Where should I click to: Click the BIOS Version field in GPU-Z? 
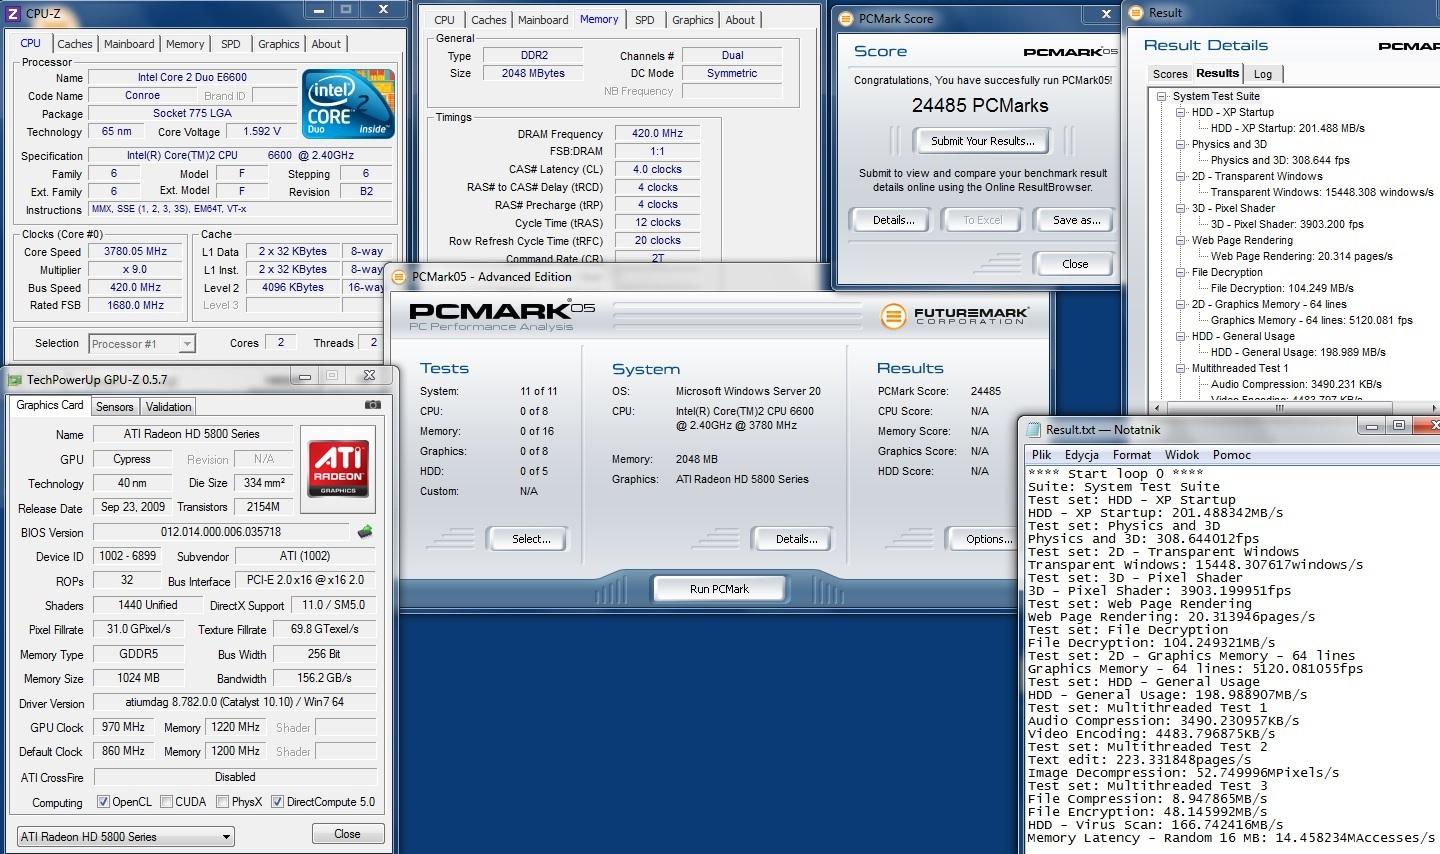[x=221, y=532]
